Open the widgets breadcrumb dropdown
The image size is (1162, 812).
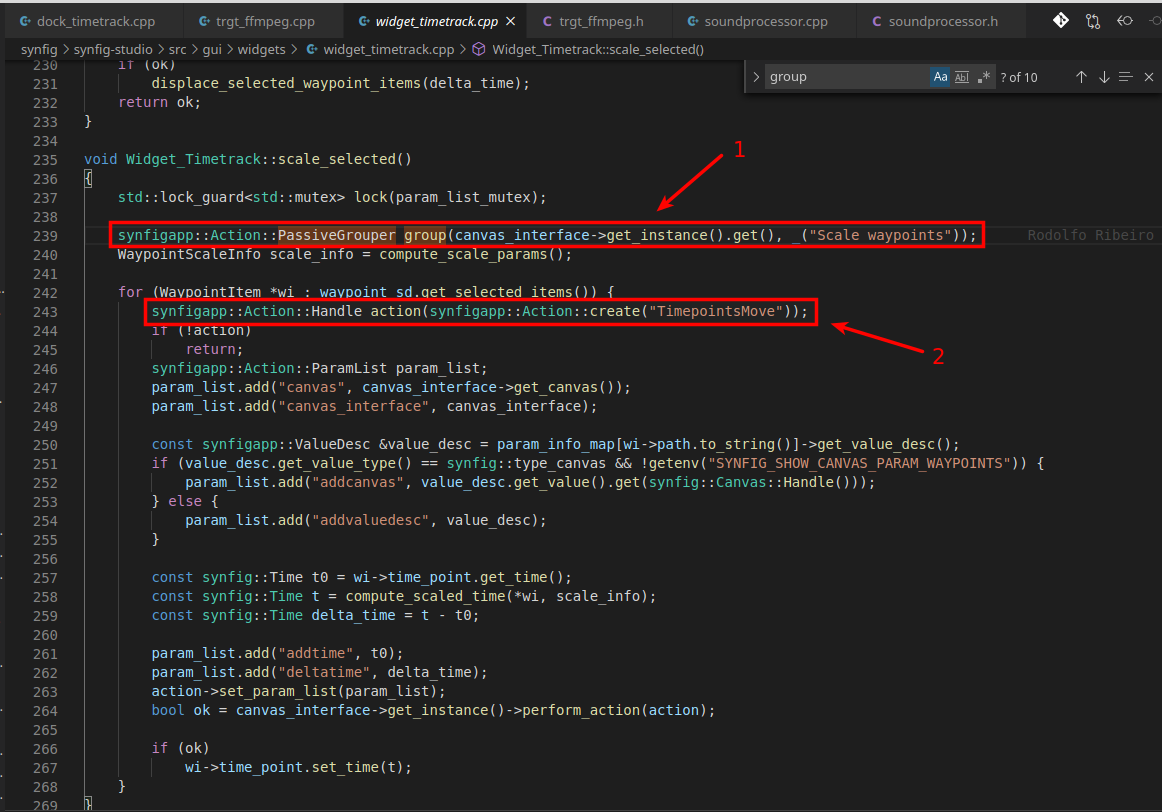click(262, 50)
